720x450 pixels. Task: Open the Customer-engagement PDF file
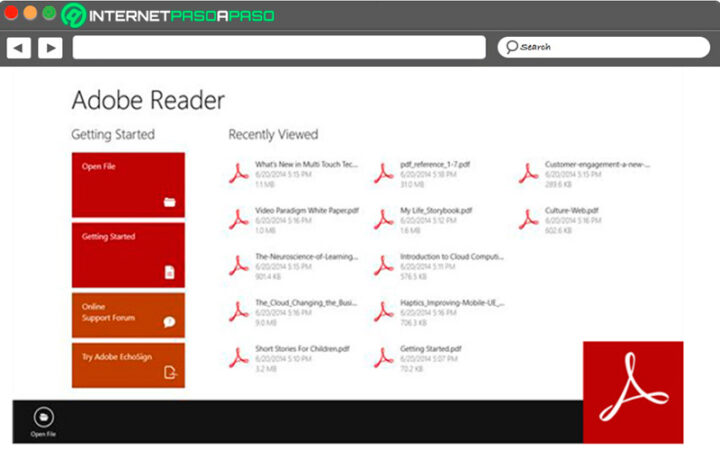597,165
